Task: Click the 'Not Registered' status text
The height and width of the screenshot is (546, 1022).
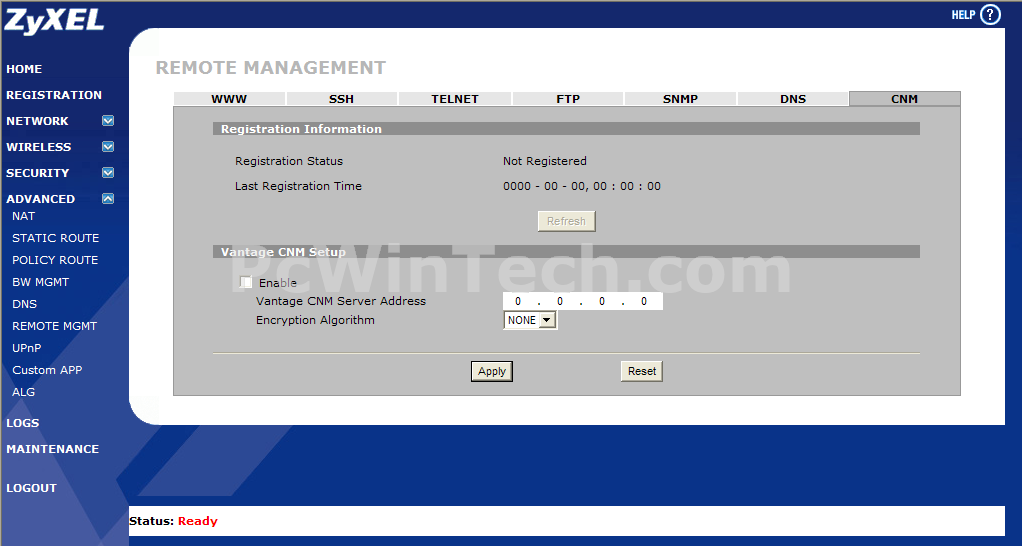Action: (x=545, y=161)
